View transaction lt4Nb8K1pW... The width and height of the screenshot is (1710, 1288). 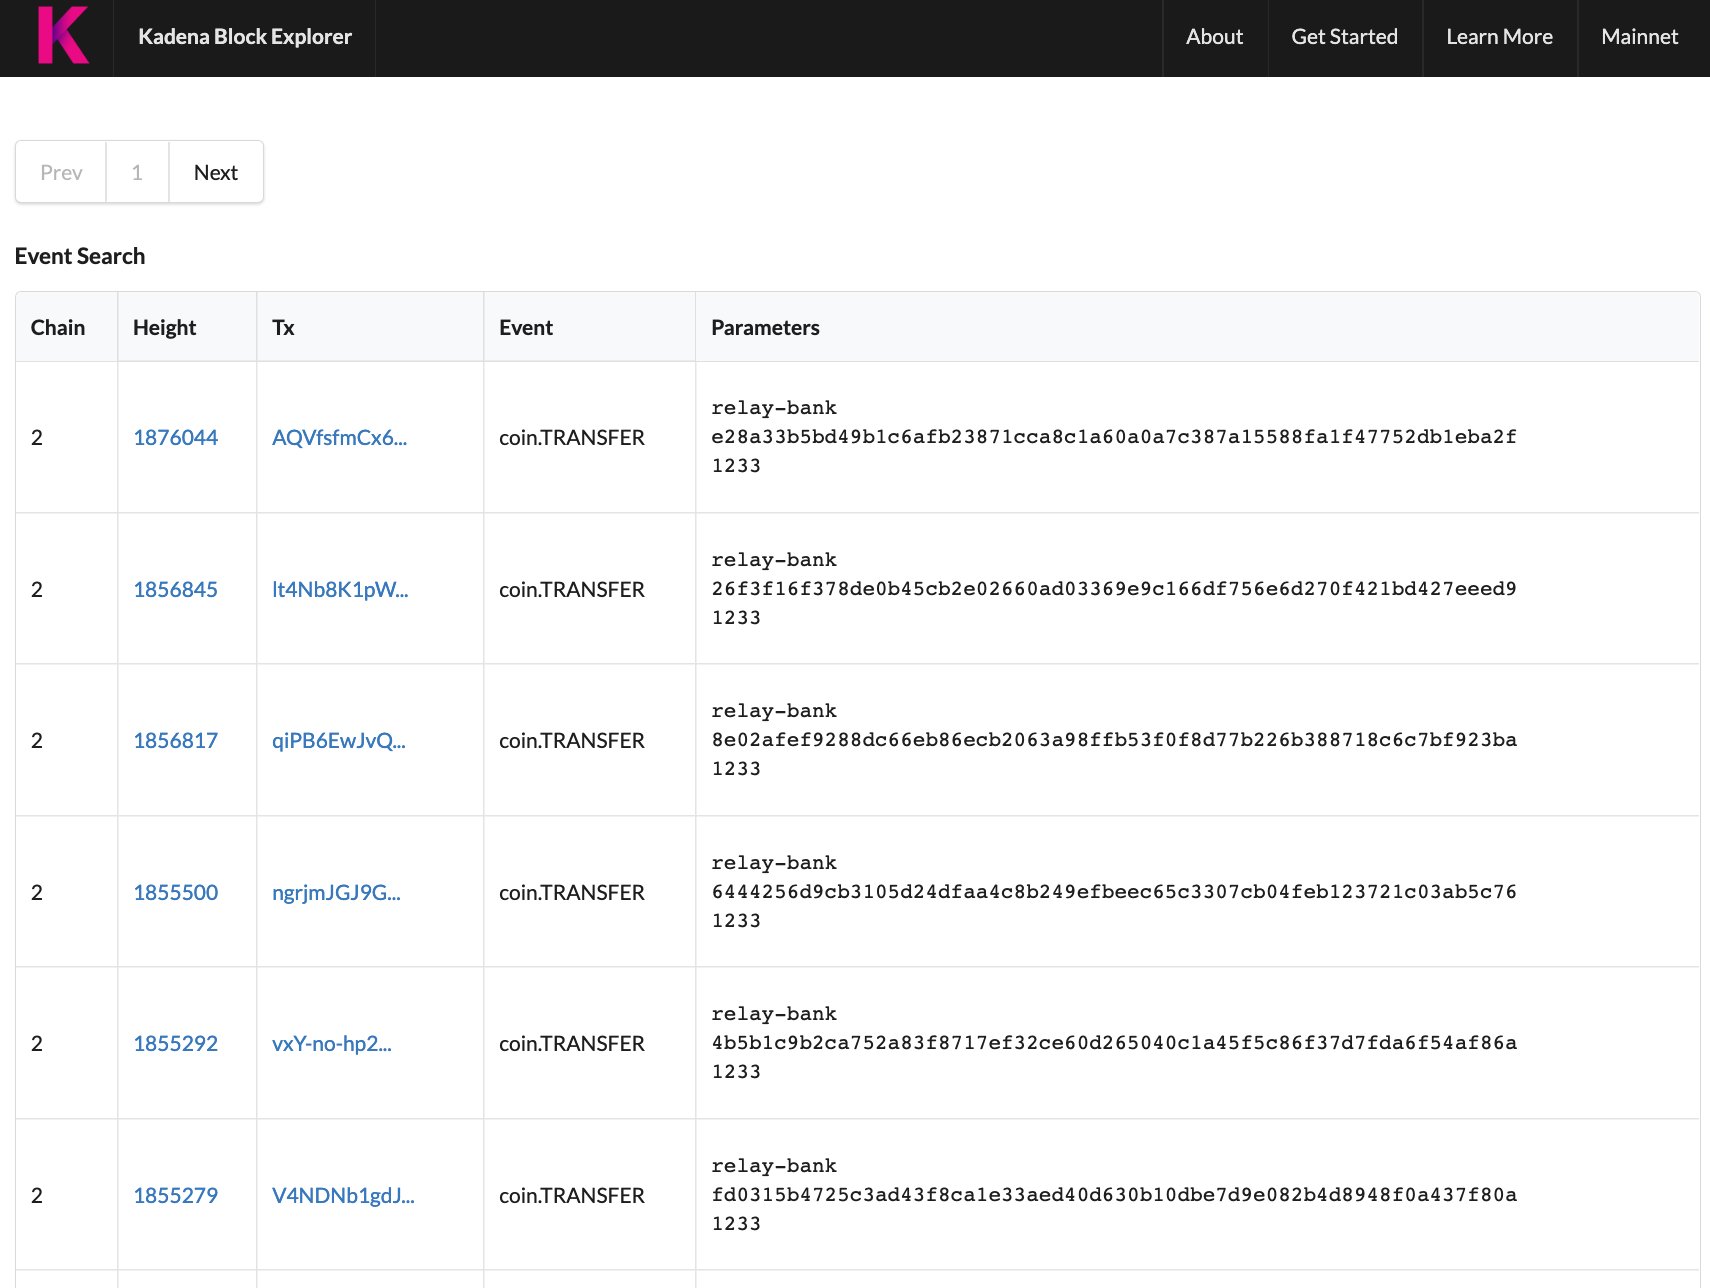[x=340, y=589]
